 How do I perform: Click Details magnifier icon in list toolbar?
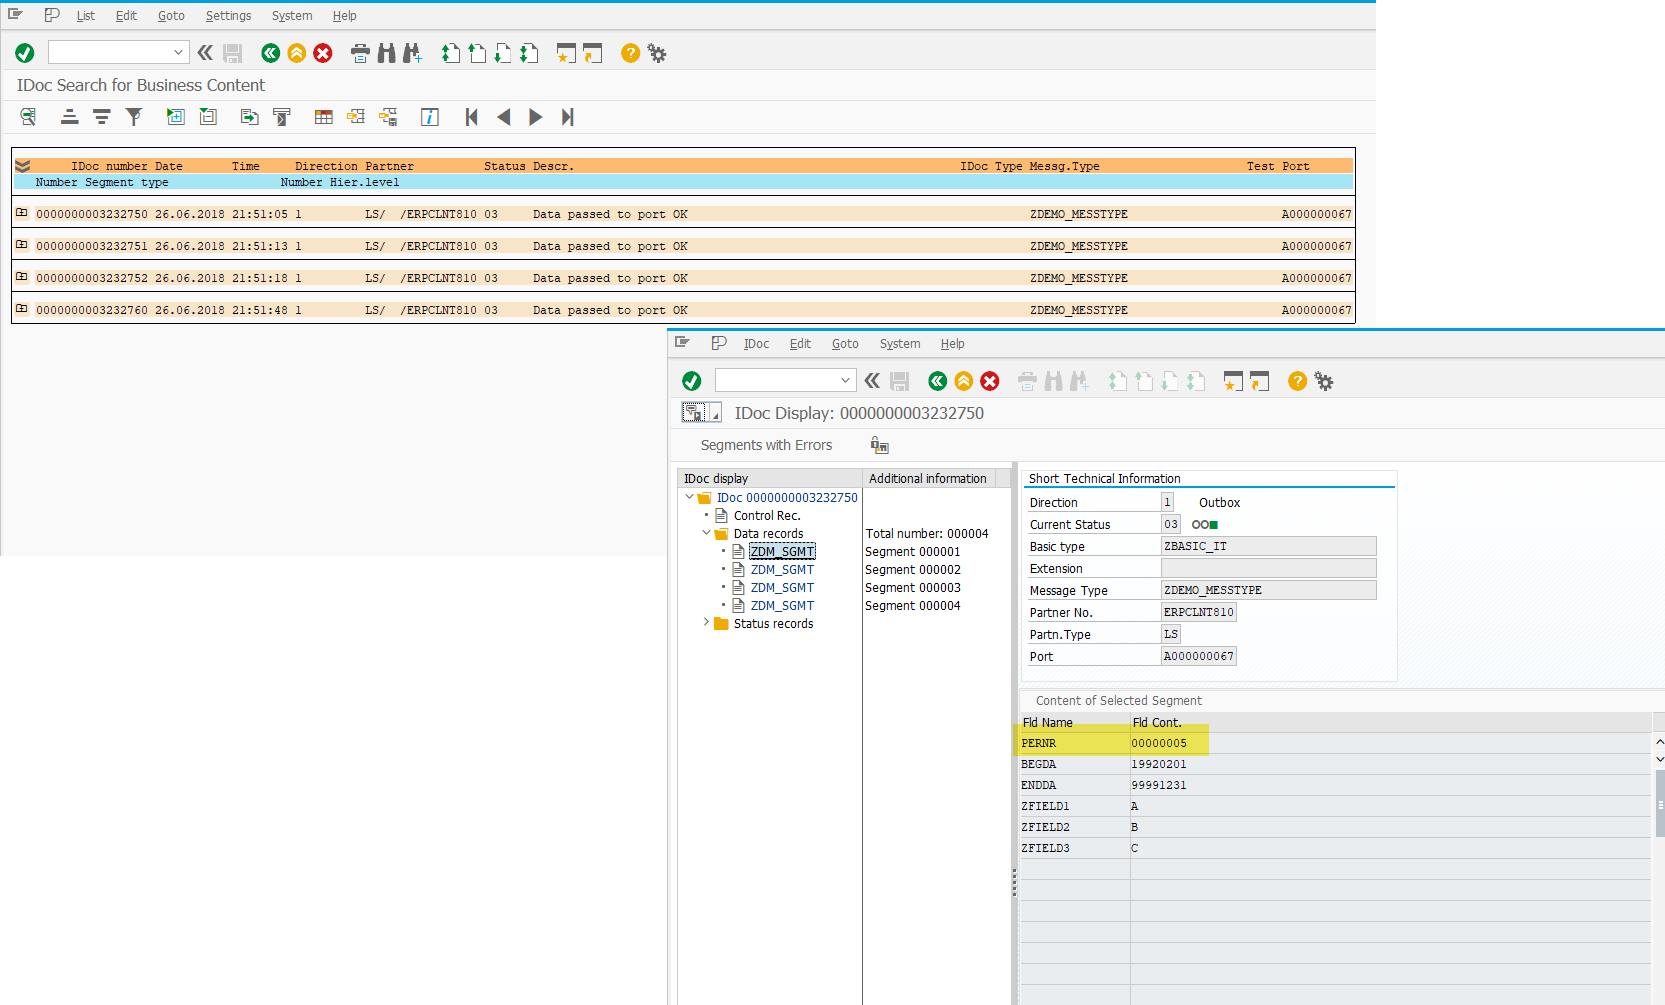28,117
